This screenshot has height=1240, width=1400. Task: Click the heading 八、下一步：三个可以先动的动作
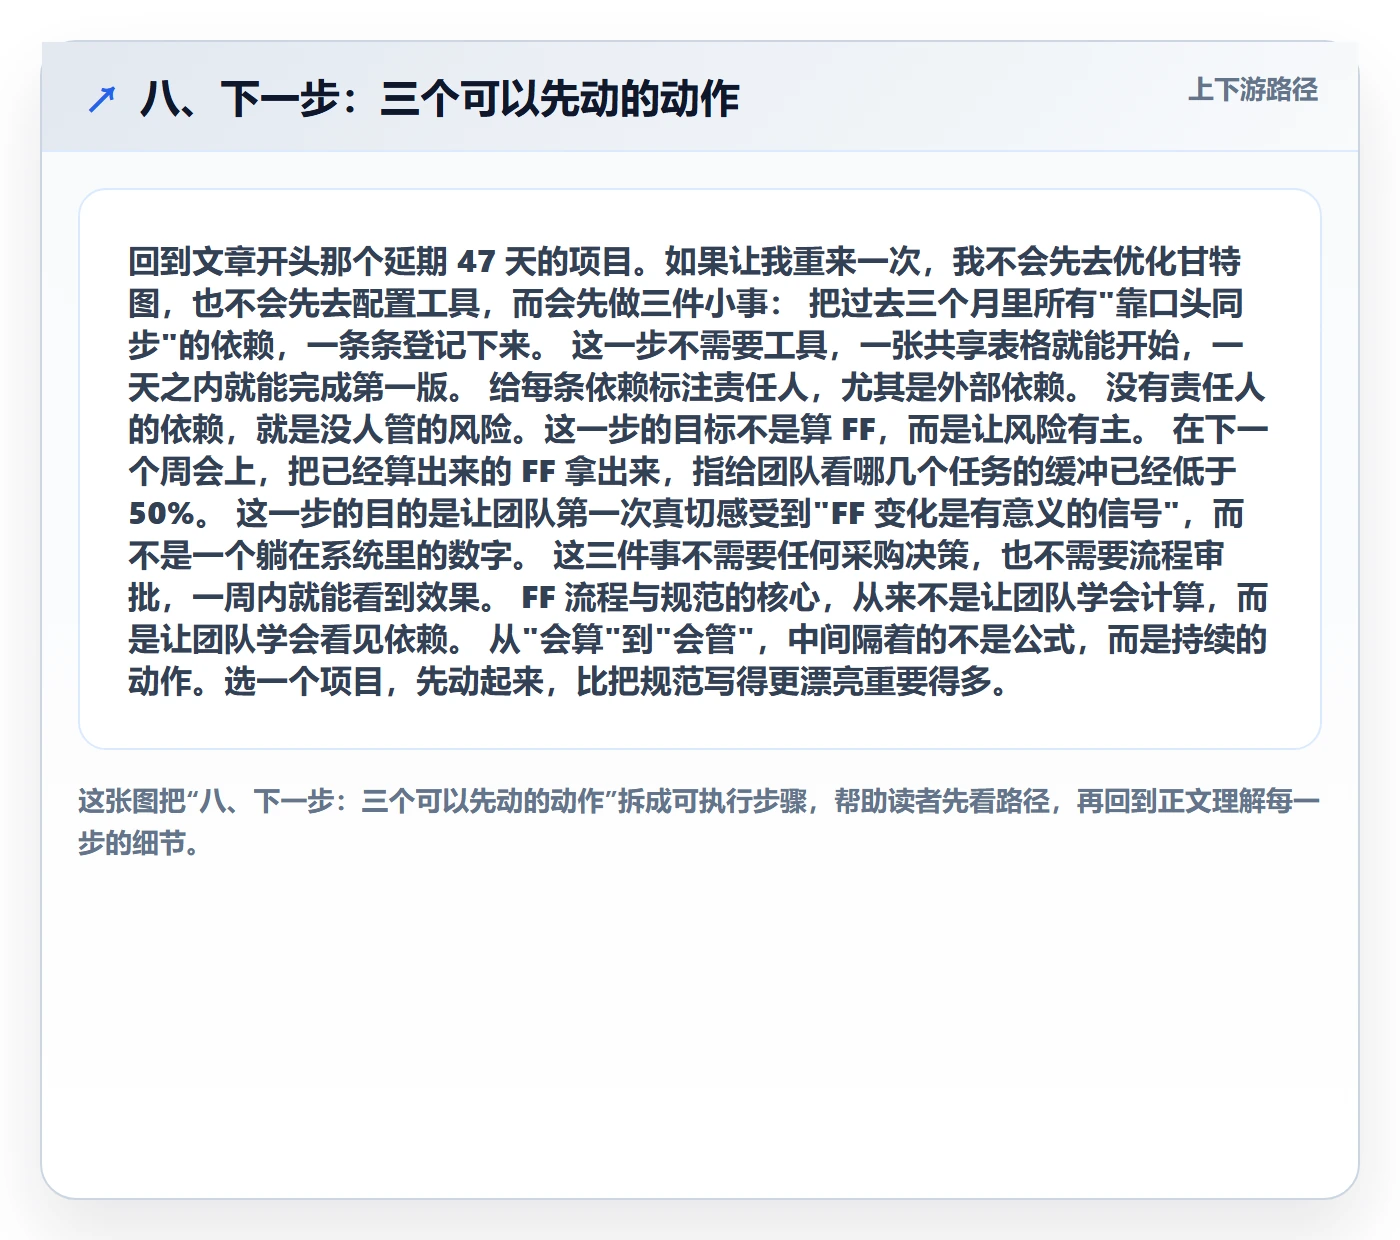tap(439, 99)
